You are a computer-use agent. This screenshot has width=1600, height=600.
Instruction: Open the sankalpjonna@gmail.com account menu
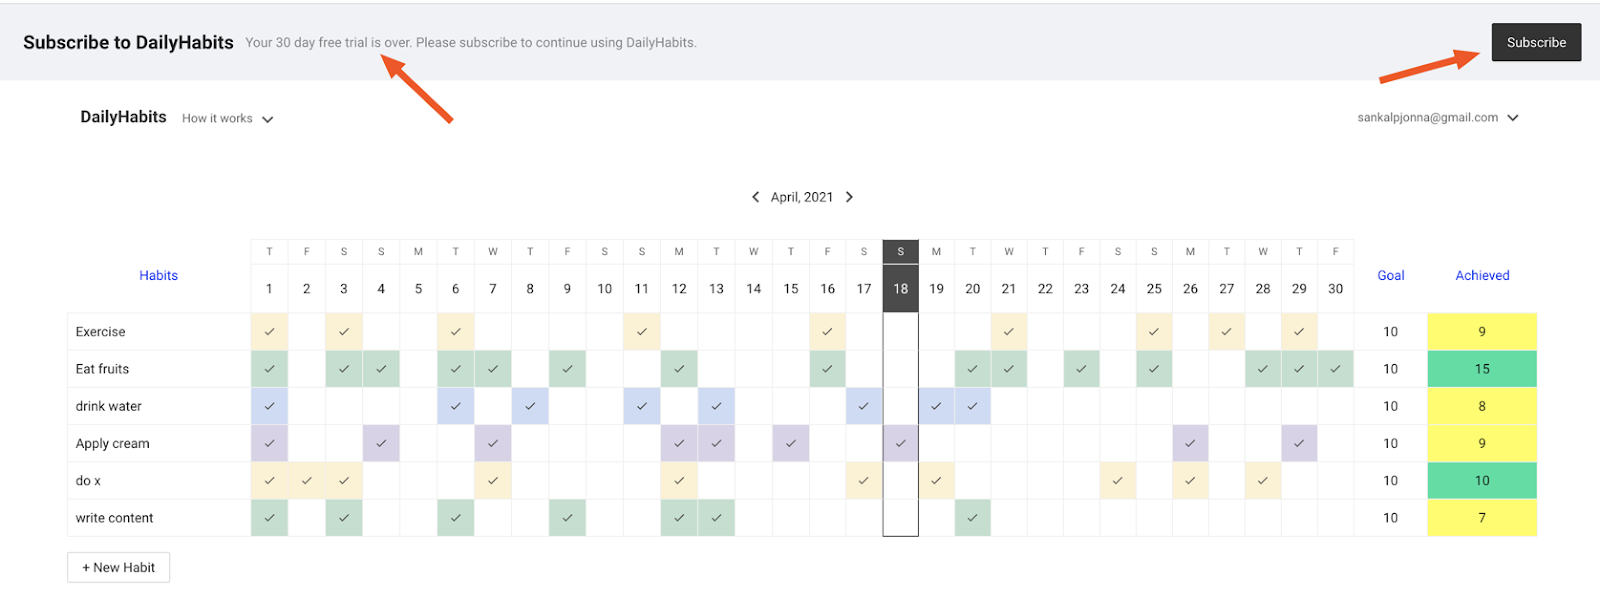pyautogui.click(x=1437, y=118)
